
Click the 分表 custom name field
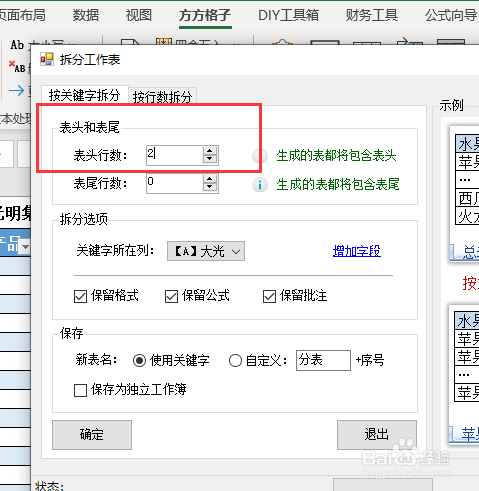click(x=323, y=360)
